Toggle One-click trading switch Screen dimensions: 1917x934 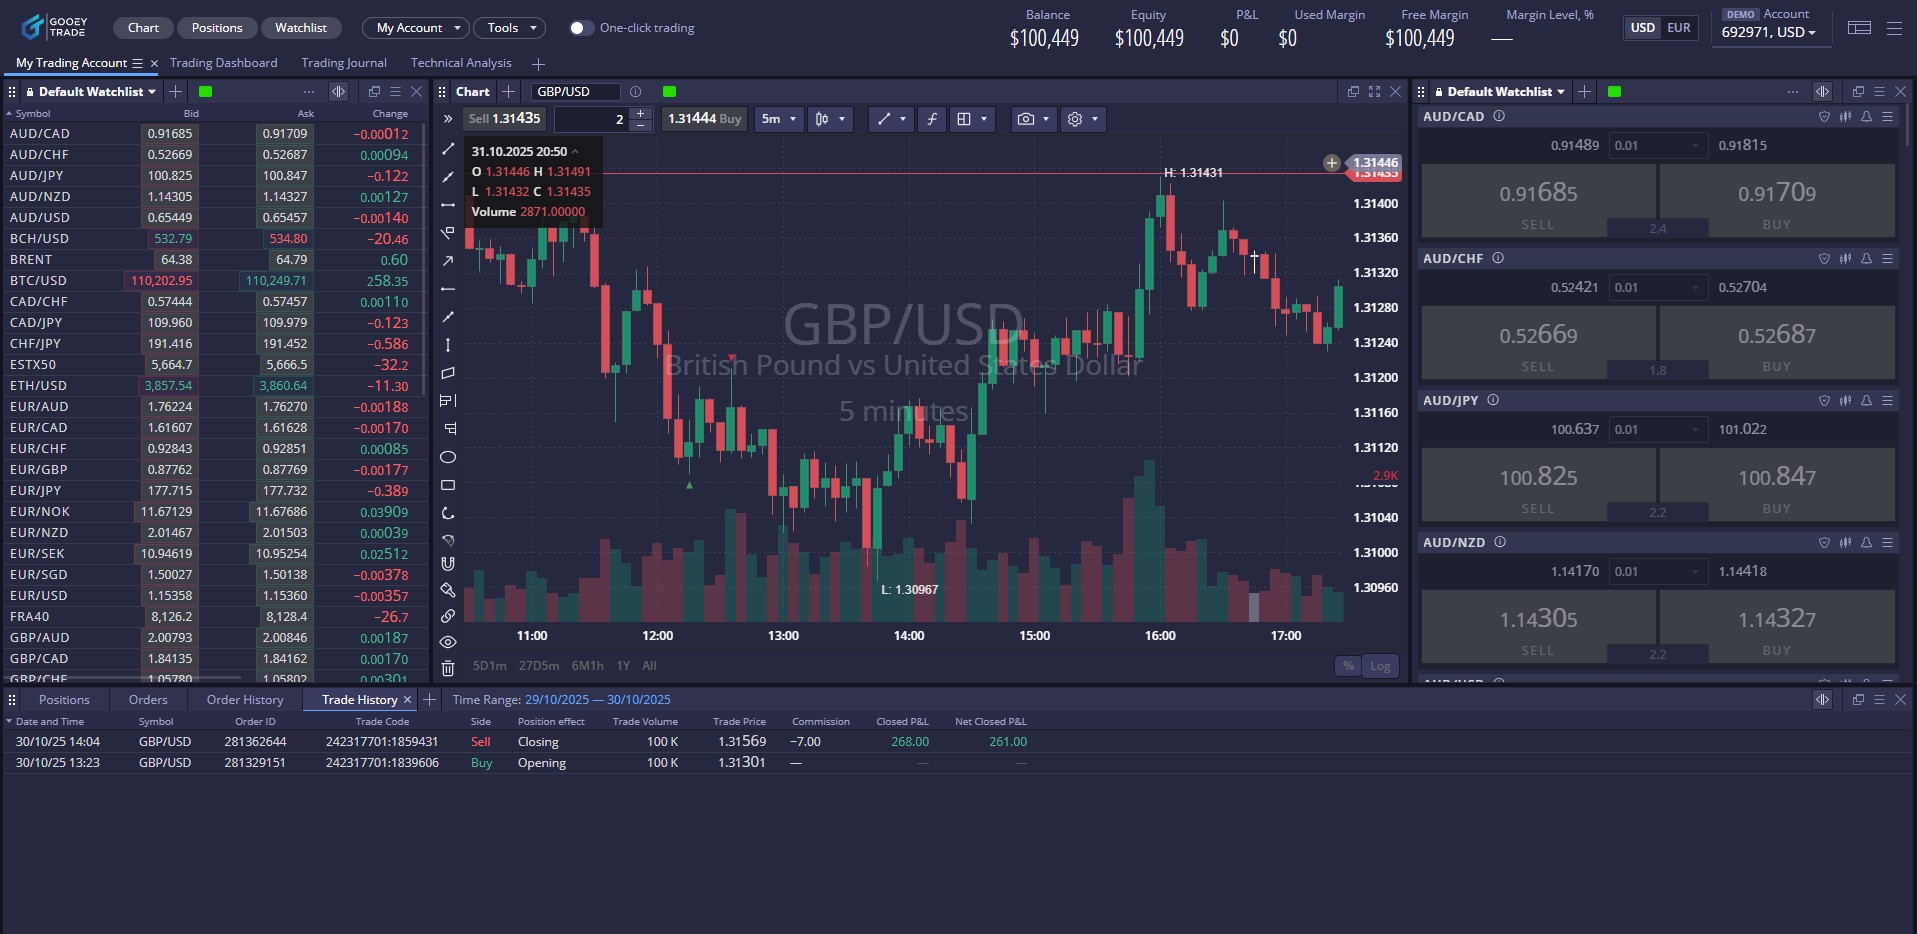pos(580,28)
